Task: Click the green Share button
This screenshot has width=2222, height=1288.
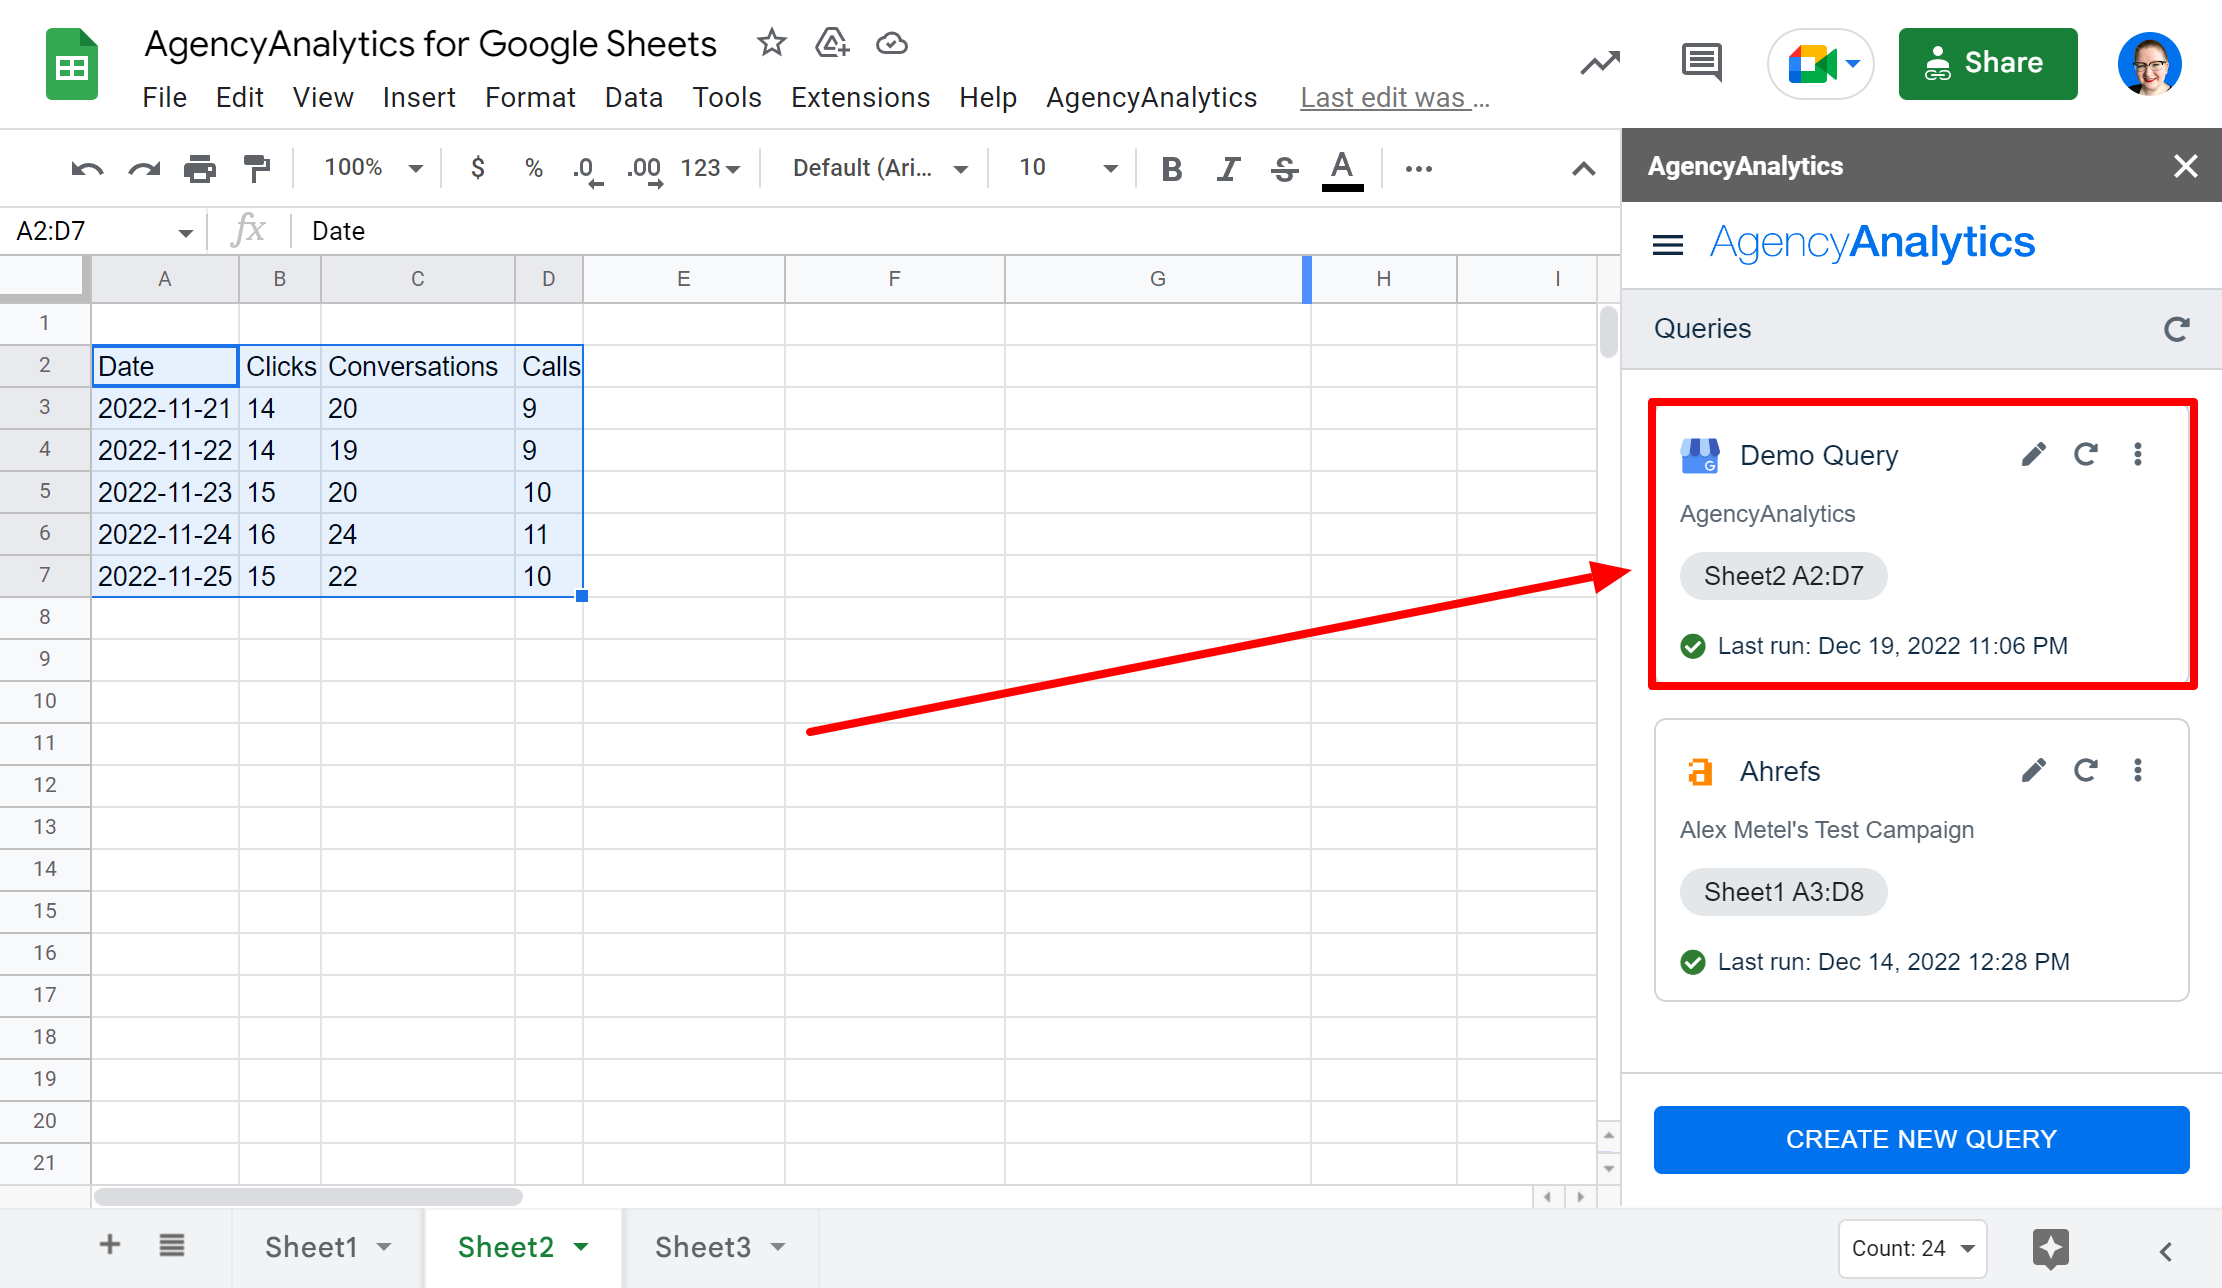Action: click(x=1987, y=63)
